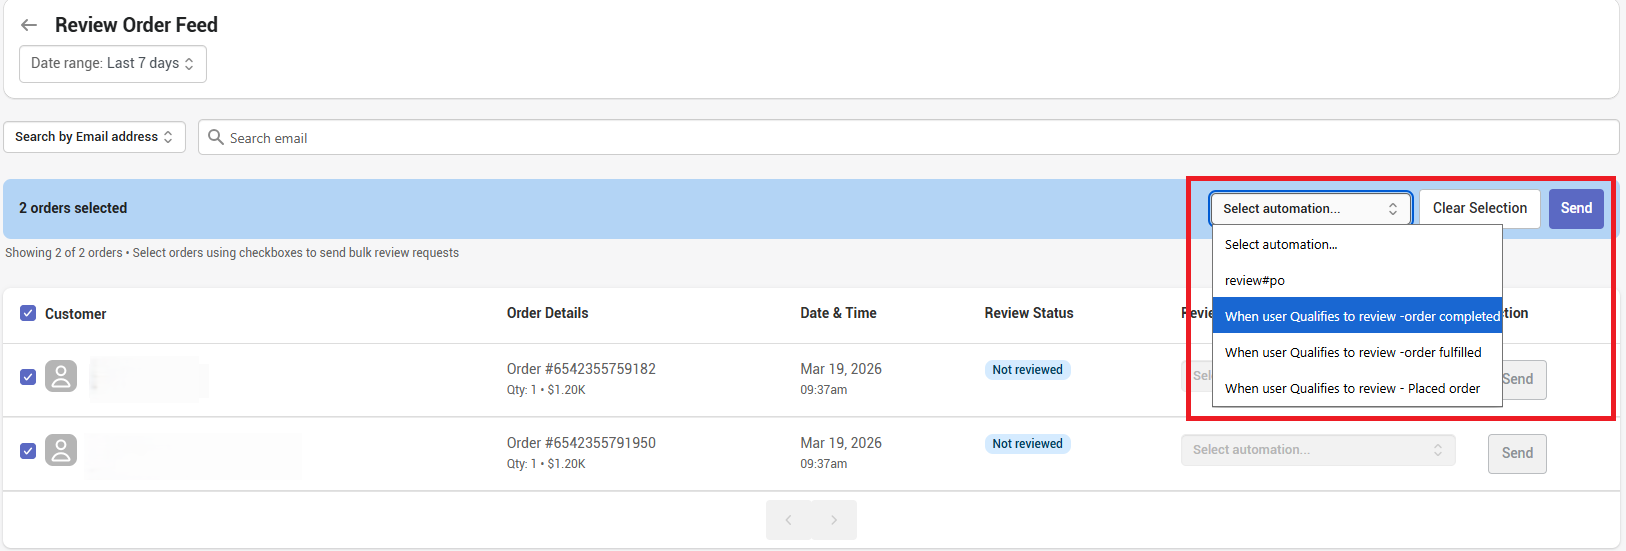1626x551 pixels.
Task: Click the blue bulk Send button
Action: [1576, 208]
